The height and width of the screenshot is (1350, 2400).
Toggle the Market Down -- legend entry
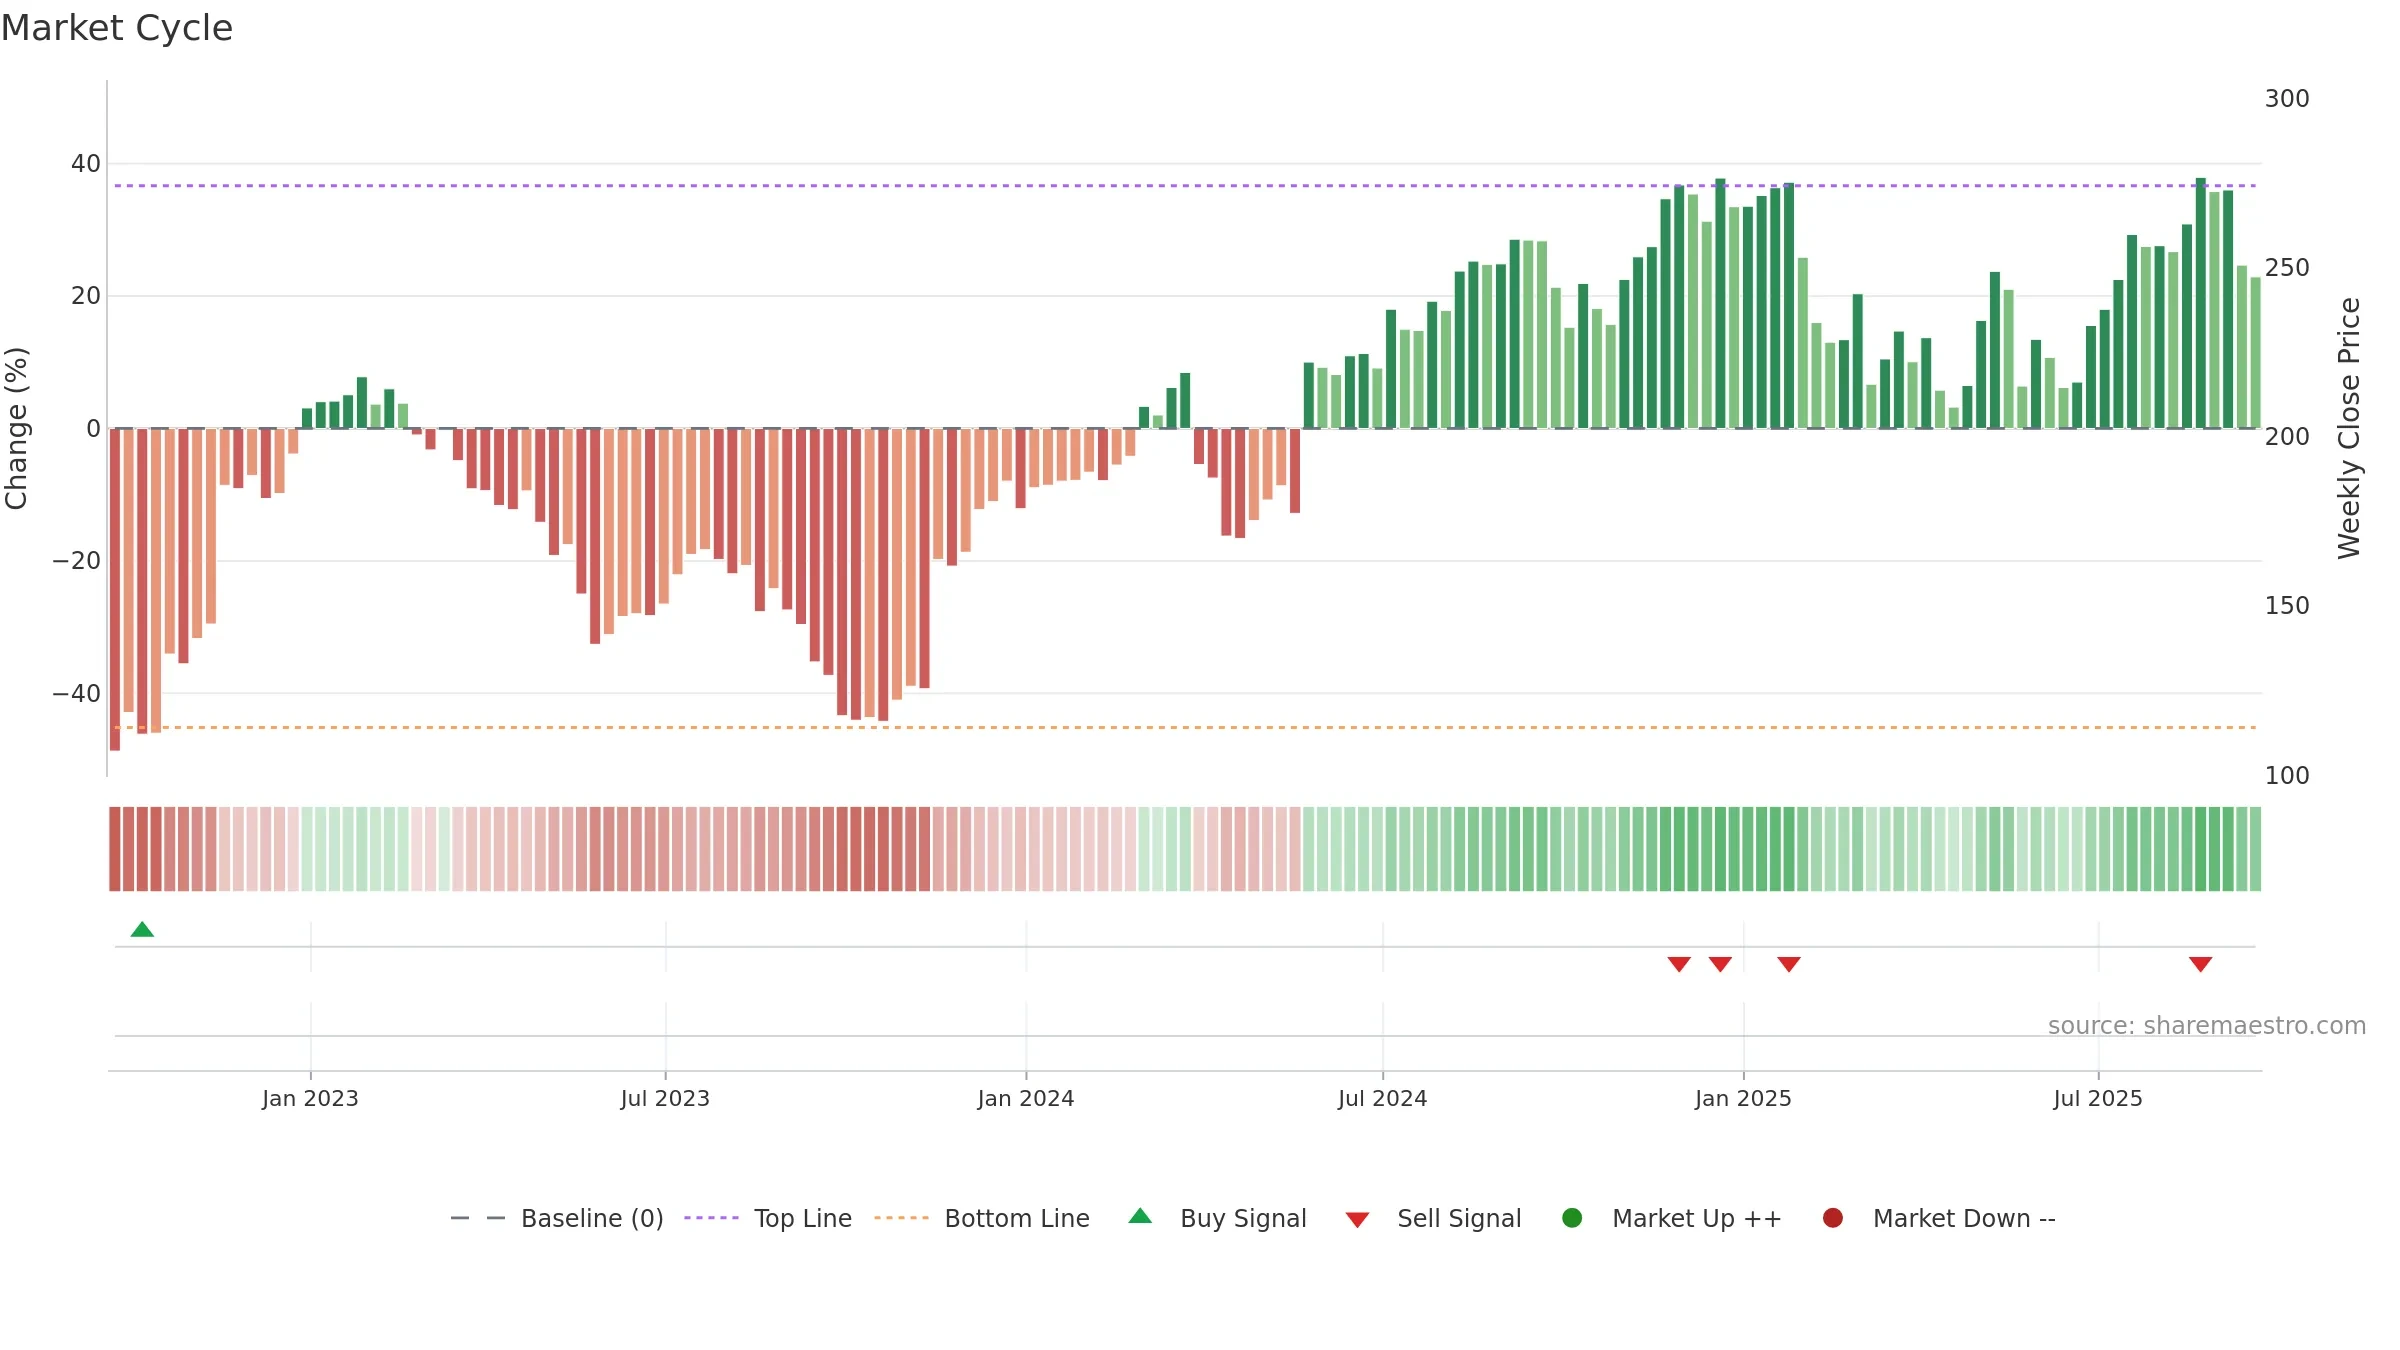[1939, 1218]
